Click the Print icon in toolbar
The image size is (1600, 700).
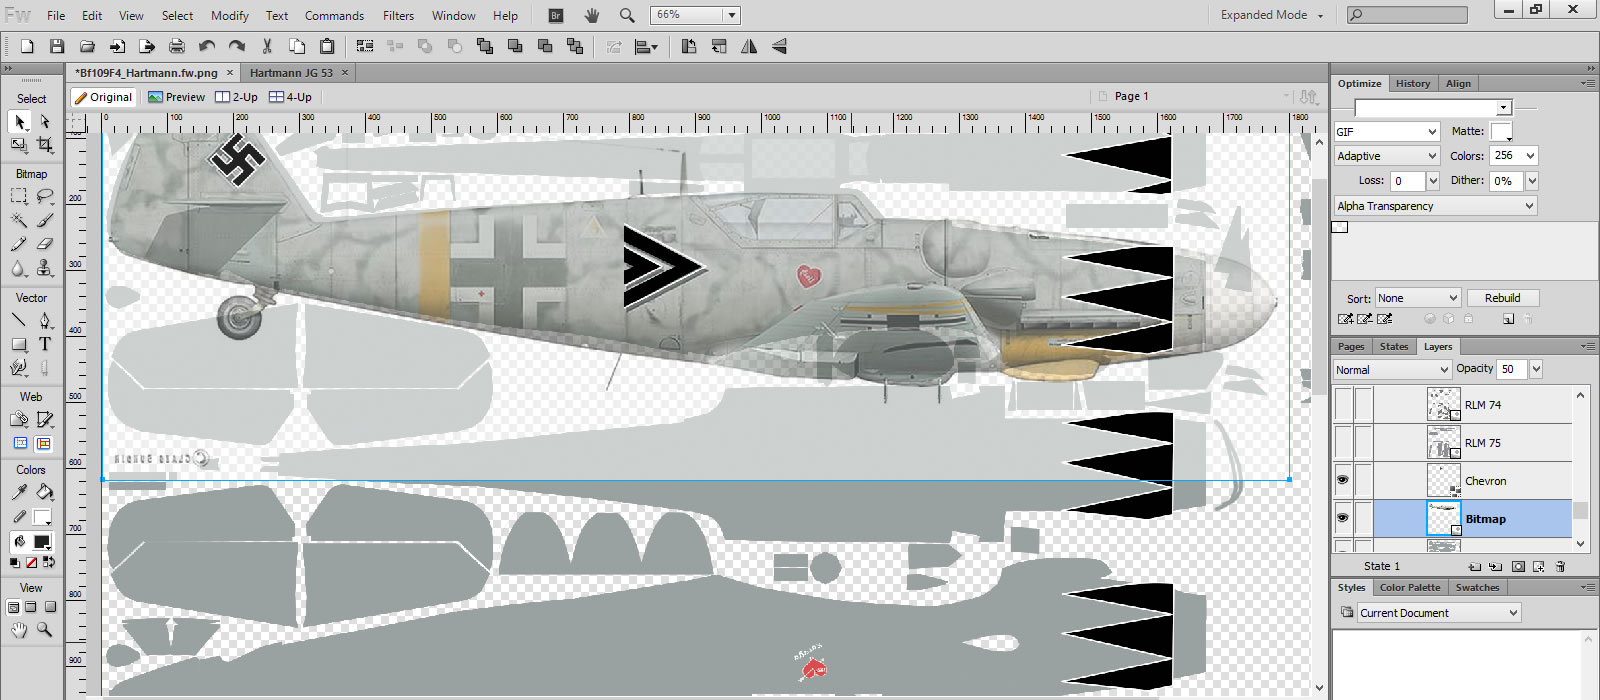pos(177,46)
